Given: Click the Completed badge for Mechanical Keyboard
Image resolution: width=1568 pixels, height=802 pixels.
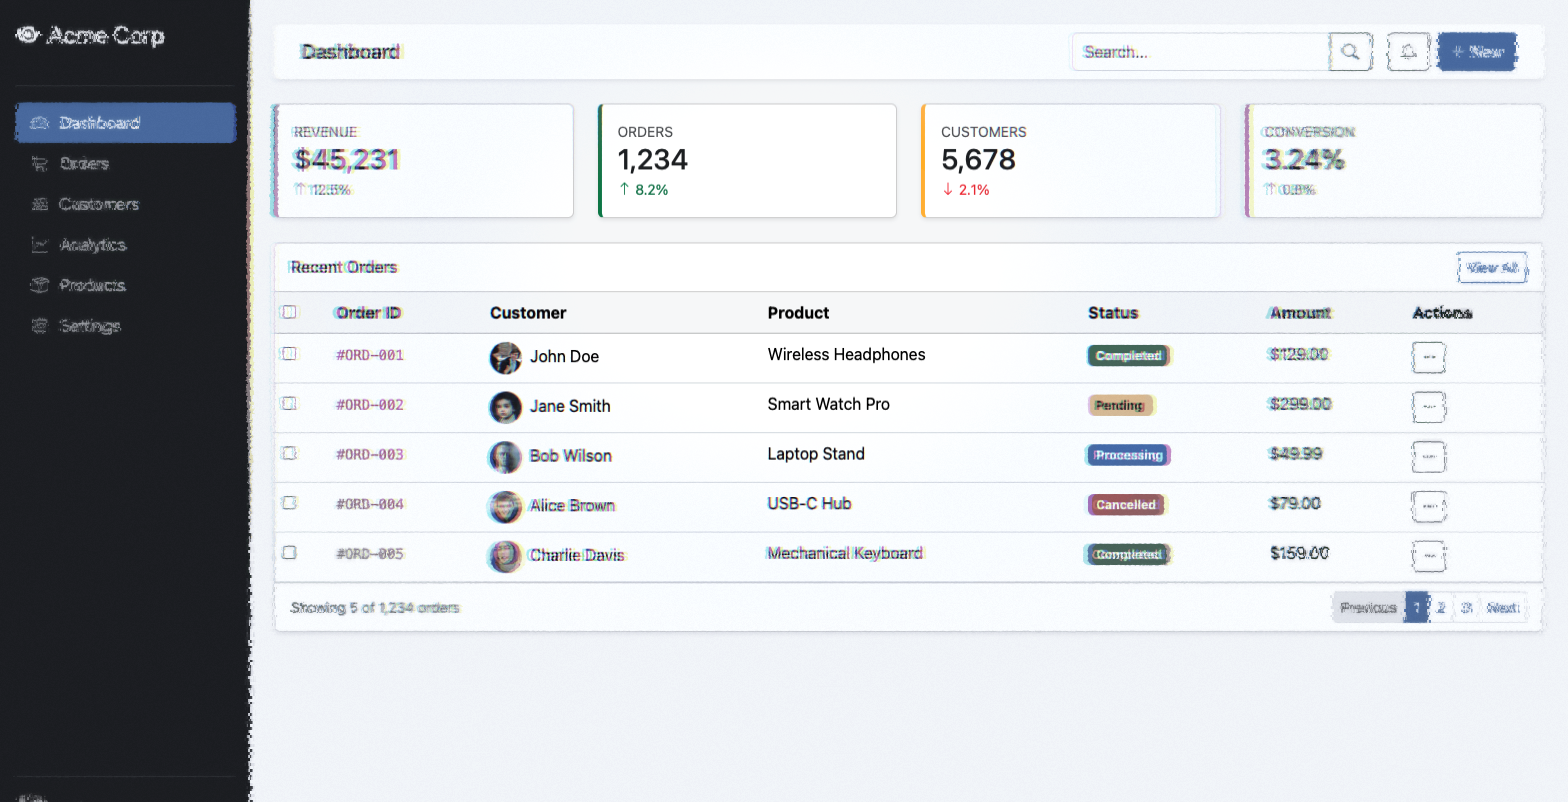Looking at the screenshot, I should pos(1129,554).
